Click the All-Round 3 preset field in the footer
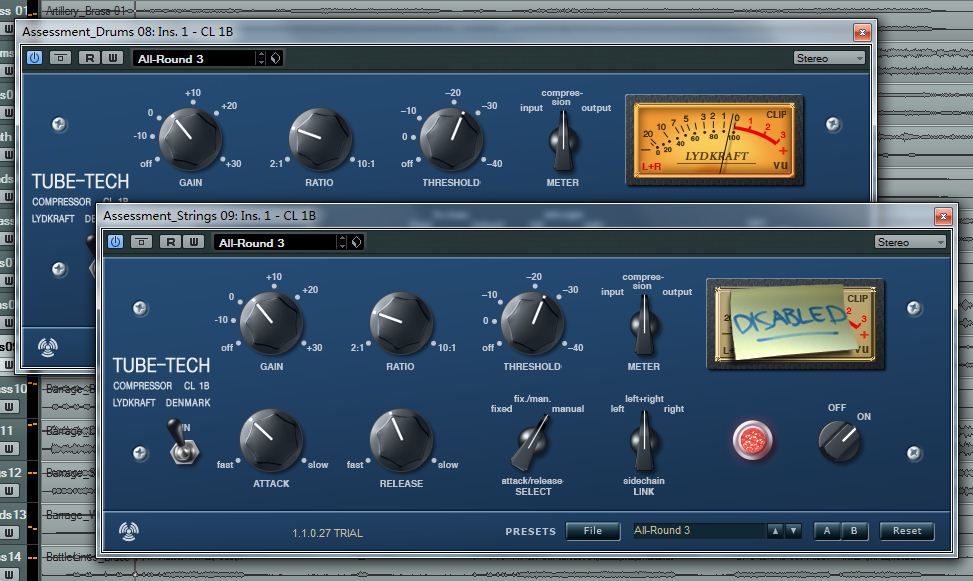Viewport: 973px width, 581px height. [x=698, y=531]
